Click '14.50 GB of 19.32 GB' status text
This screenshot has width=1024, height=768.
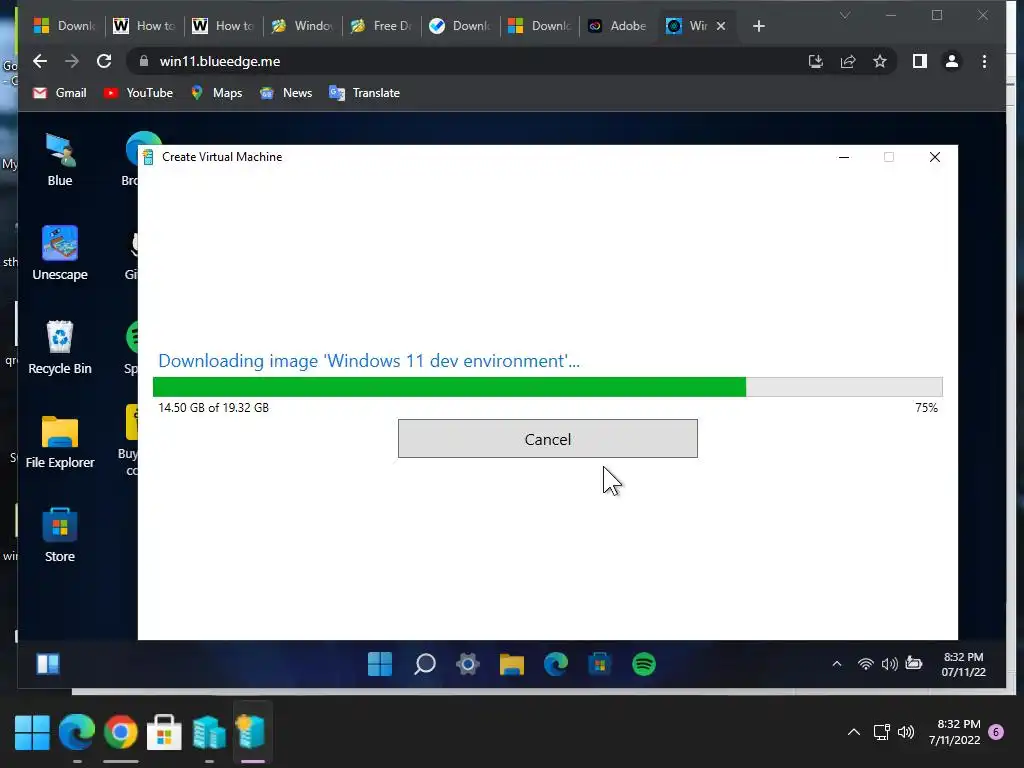[214, 408]
